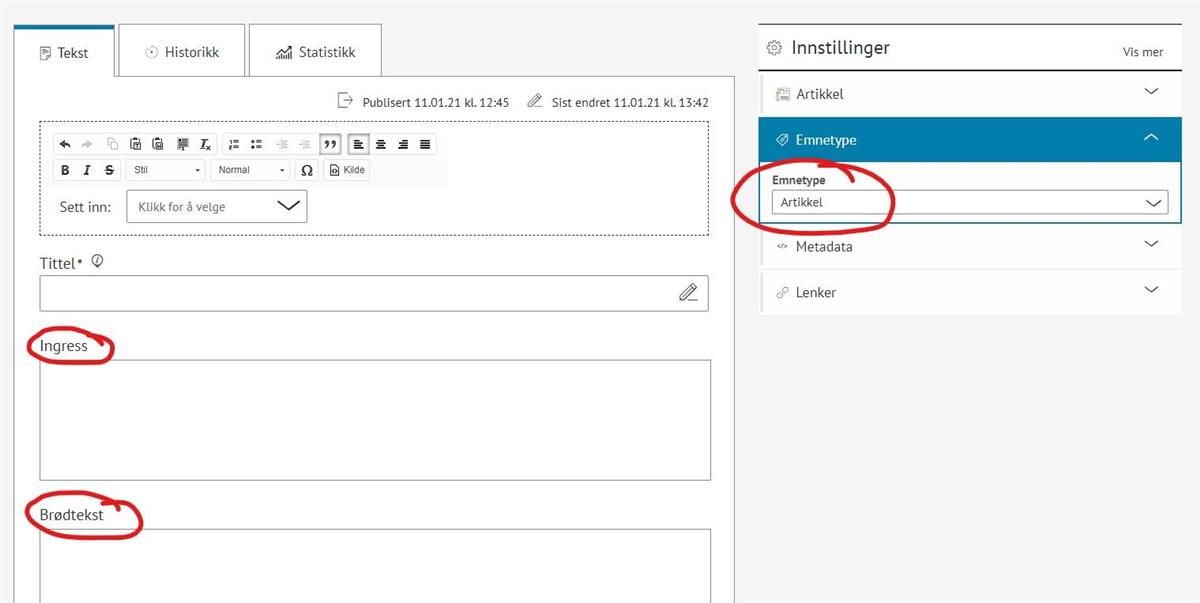This screenshot has height=603, width=1200.
Task: Insert a bulleted list
Action: [x=256, y=144]
